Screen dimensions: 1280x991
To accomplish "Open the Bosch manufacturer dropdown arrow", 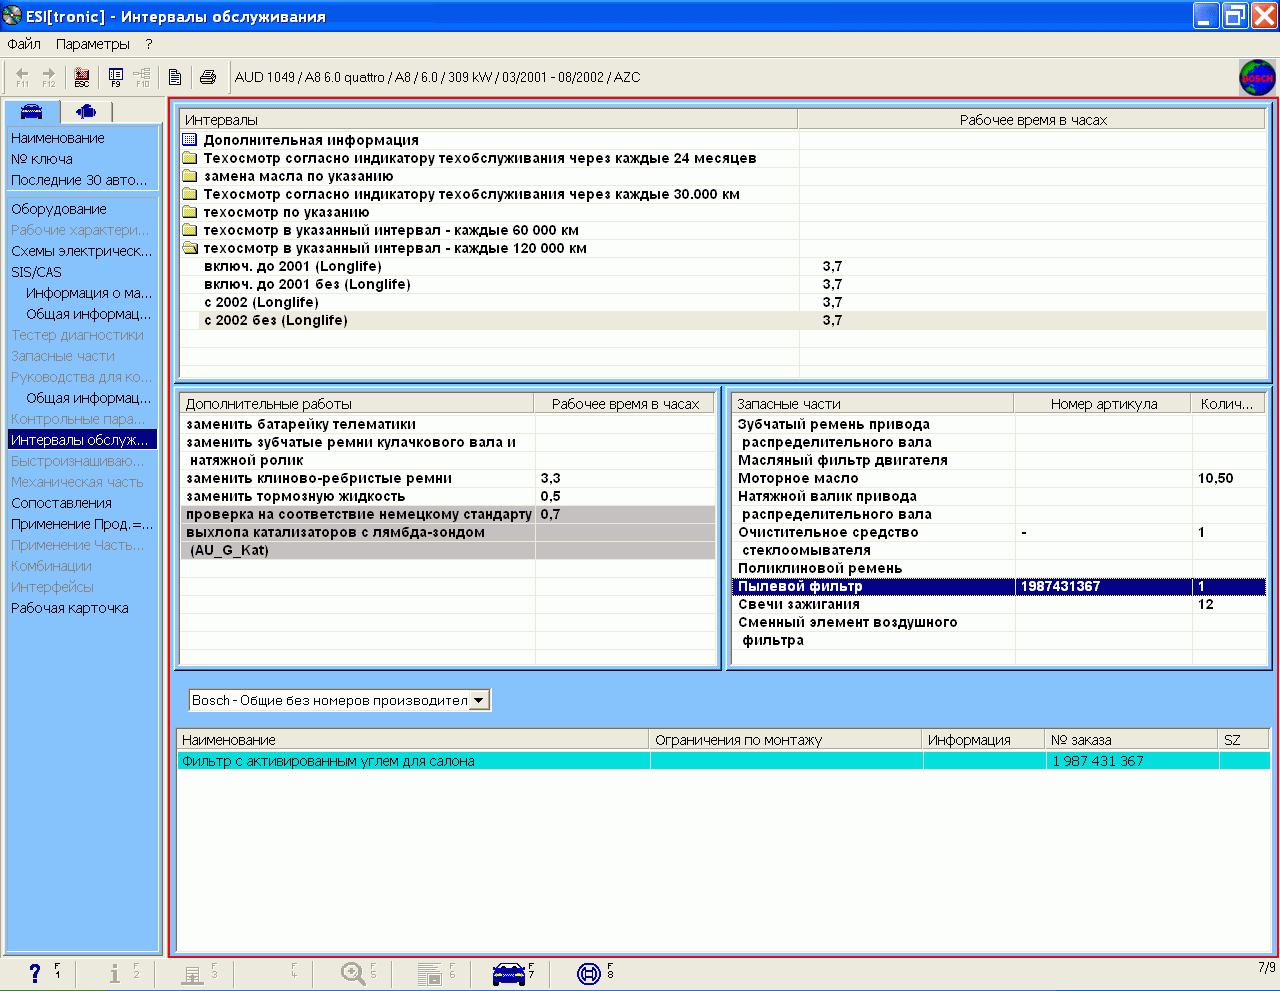I will [x=480, y=700].
